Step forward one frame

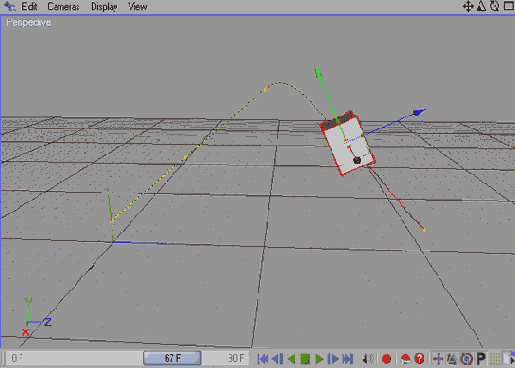(x=333, y=359)
